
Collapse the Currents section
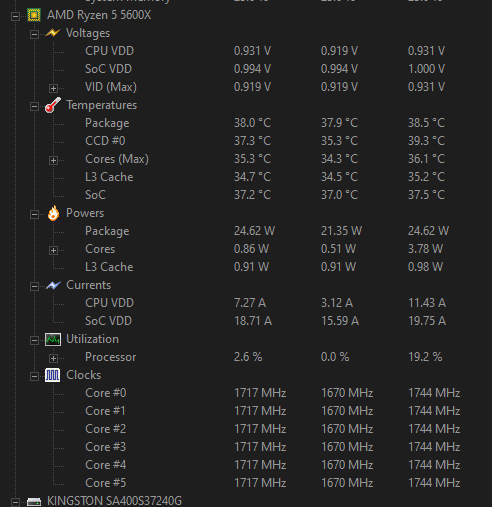click(x=34, y=286)
